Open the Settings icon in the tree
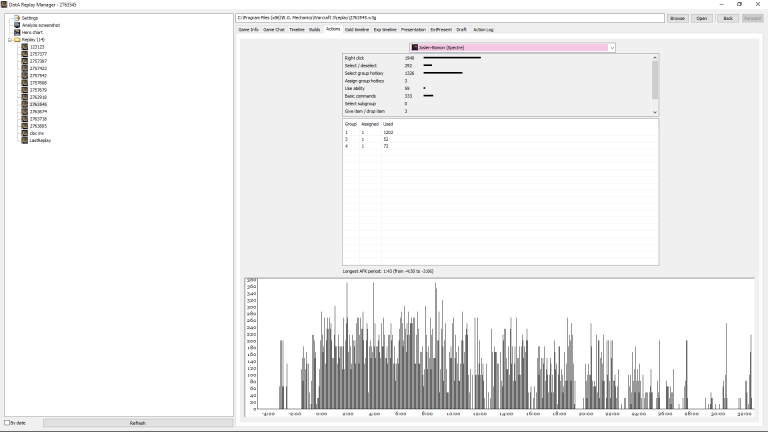768x432 pixels. click(x=17, y=18)
